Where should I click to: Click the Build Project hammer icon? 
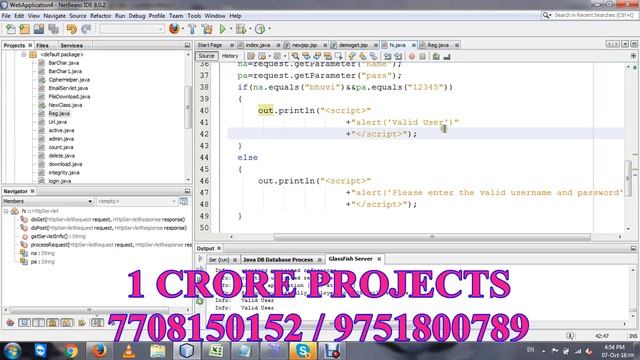(192, 29)
